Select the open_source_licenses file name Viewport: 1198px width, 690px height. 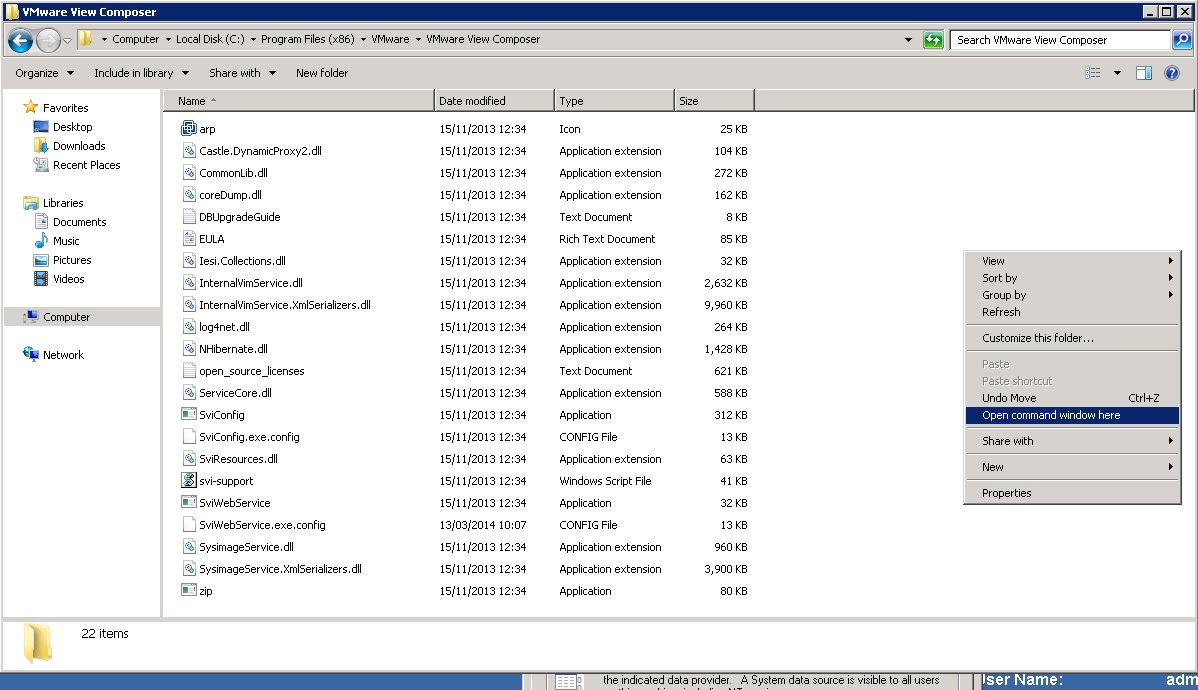point(251,371)
